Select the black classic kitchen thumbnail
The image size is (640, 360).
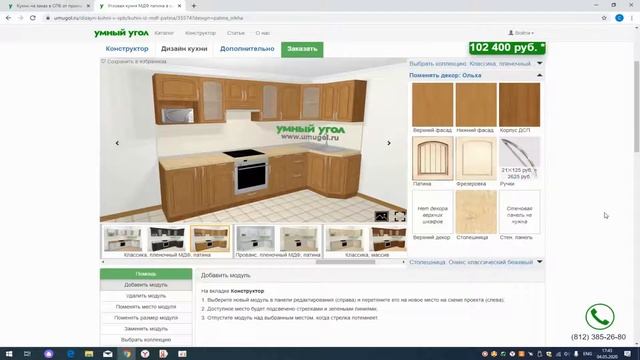(x=166, y=239)
